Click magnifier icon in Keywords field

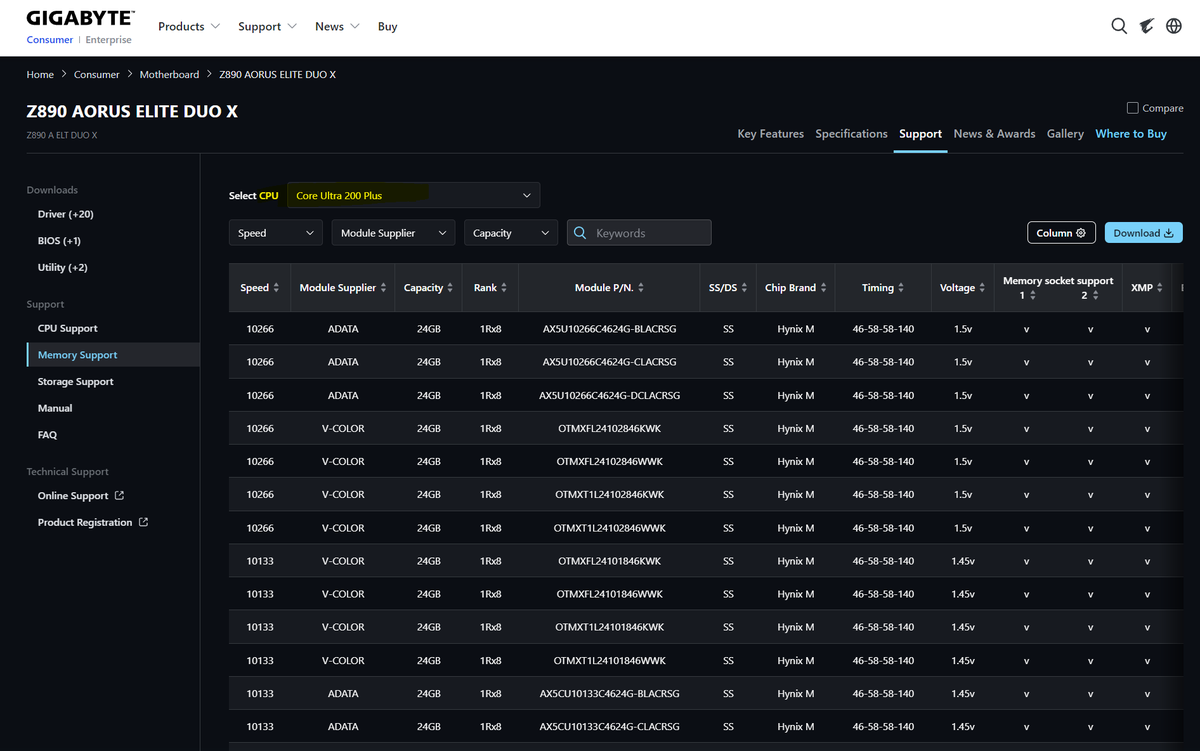click(x=580, y=233)
